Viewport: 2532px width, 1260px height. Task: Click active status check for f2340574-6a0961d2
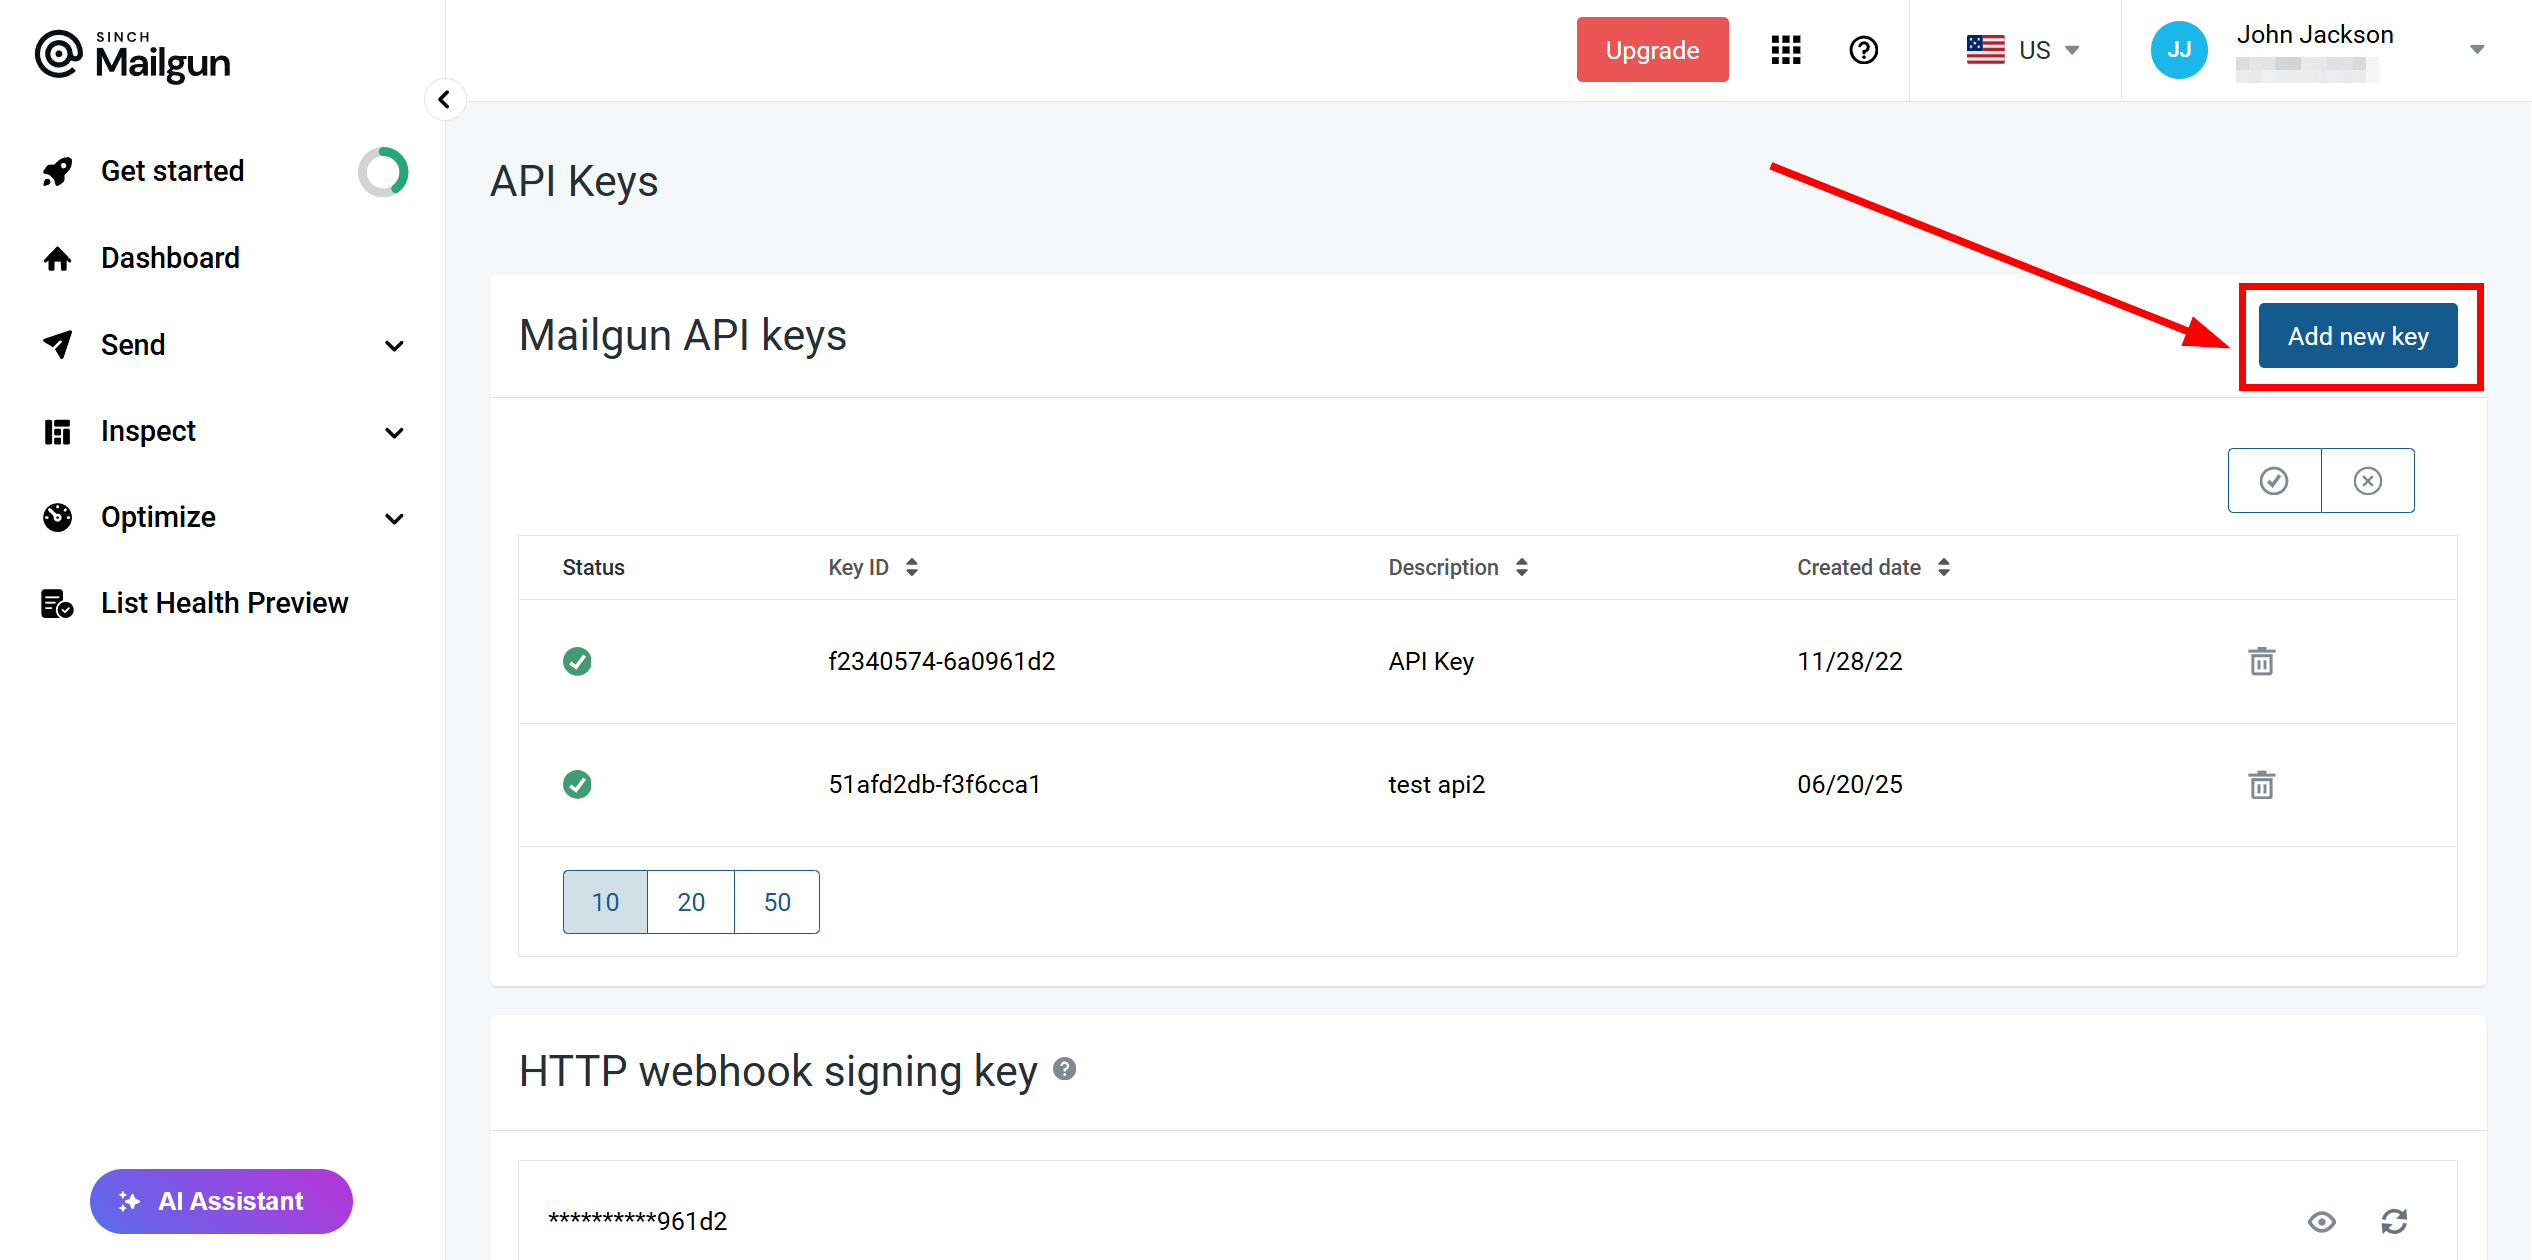click(x=577, y=661)
